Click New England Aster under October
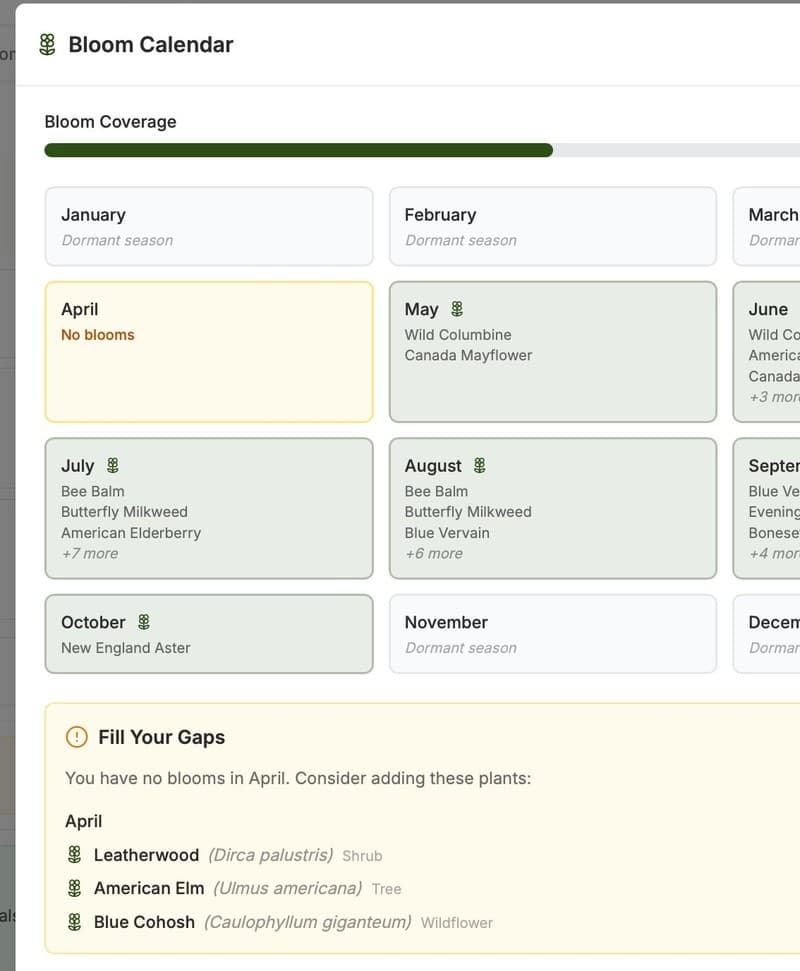800x971 pixels. (x=124, y=647)
